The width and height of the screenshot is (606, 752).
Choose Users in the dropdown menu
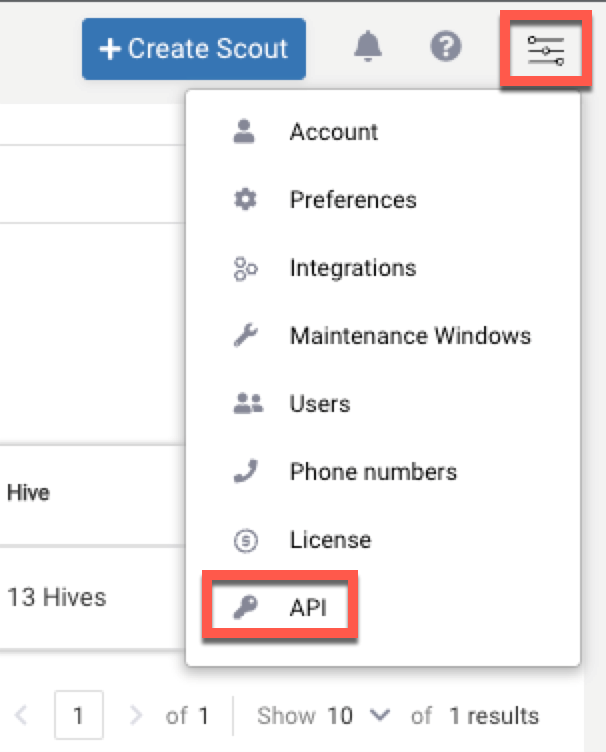point(319,404)
